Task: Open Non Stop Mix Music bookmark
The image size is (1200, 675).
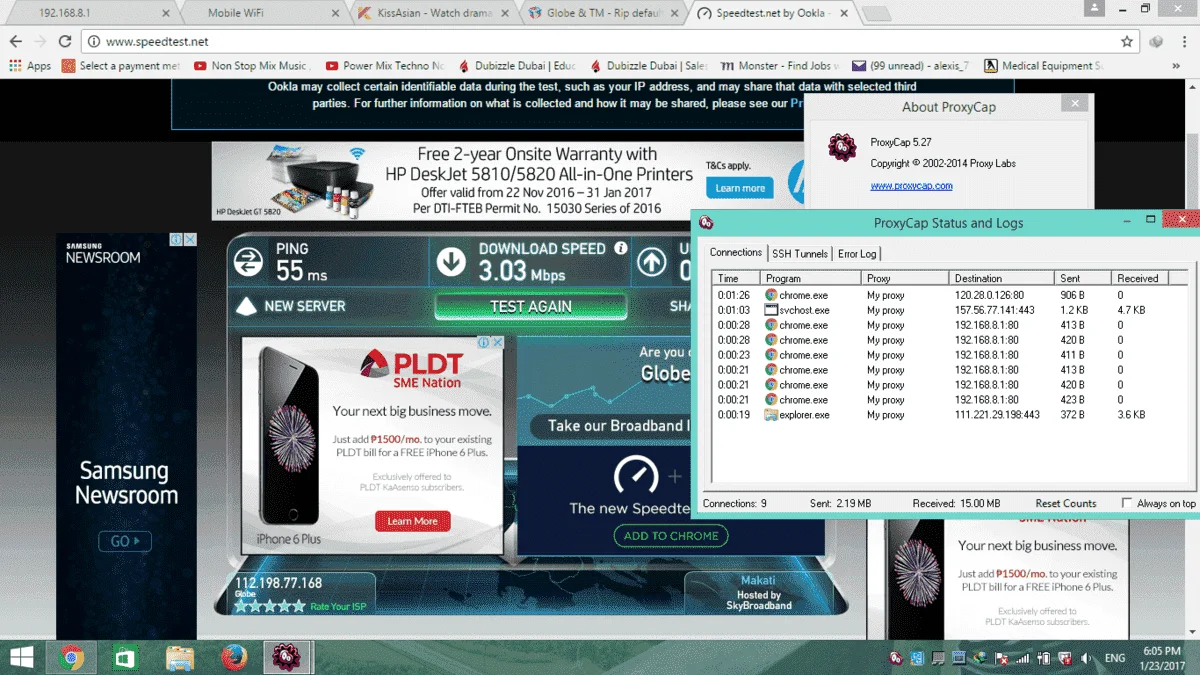Action: [251, 66]
